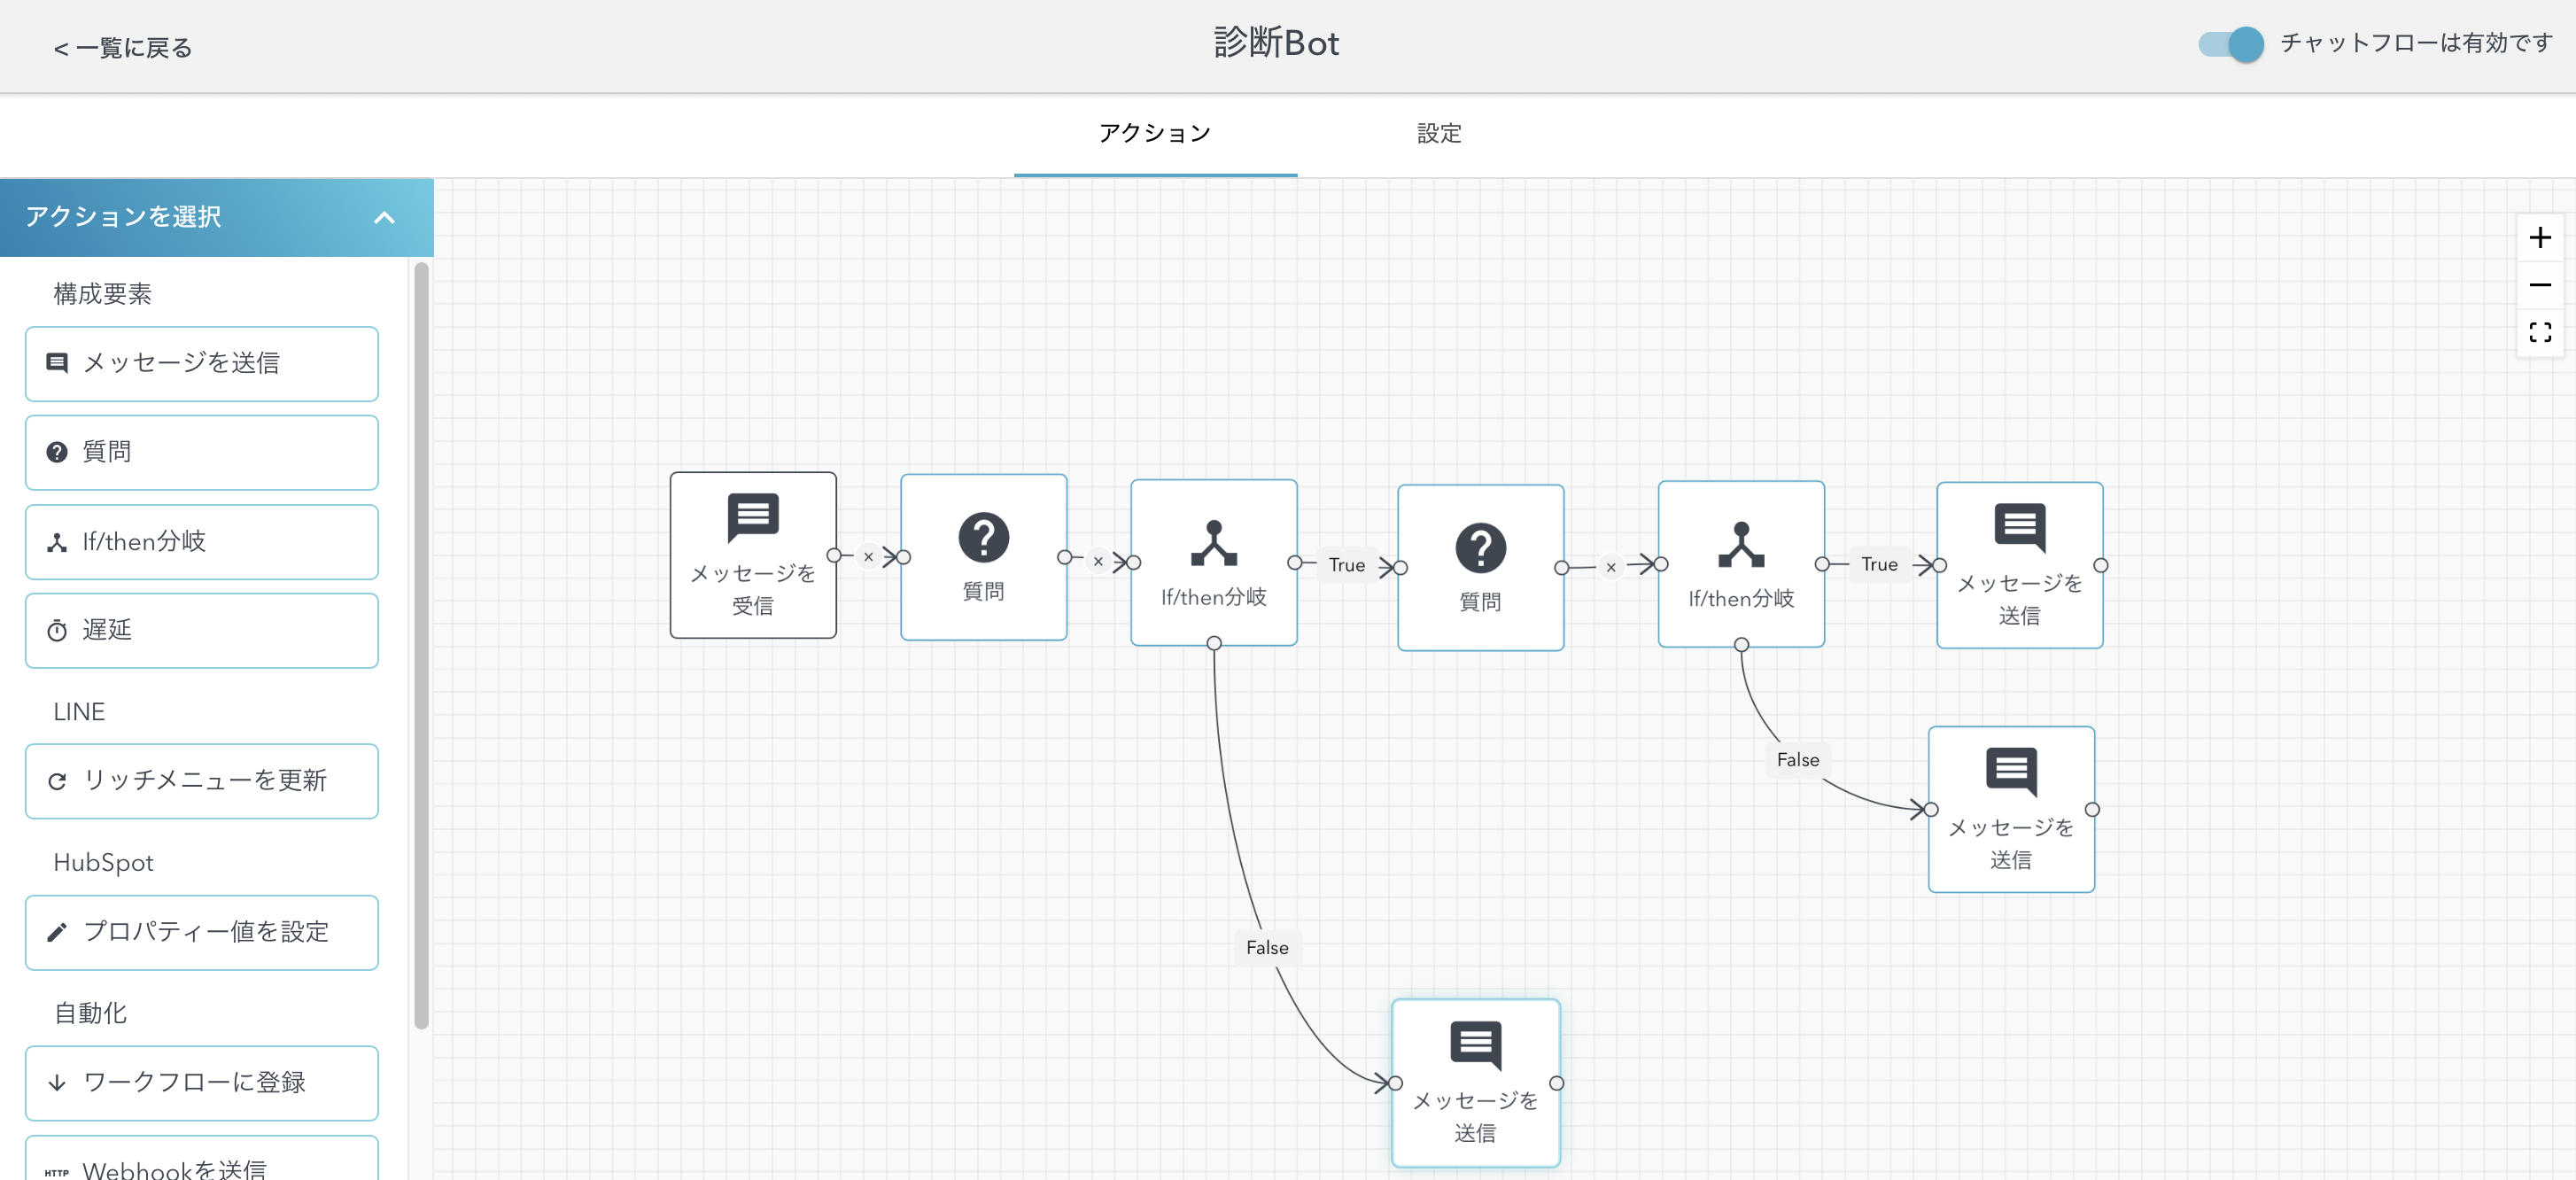Select the メッセージを送信 action in sidebar
The image size is (2576, 1180).
pyautogui.click(x=200, y=364)
